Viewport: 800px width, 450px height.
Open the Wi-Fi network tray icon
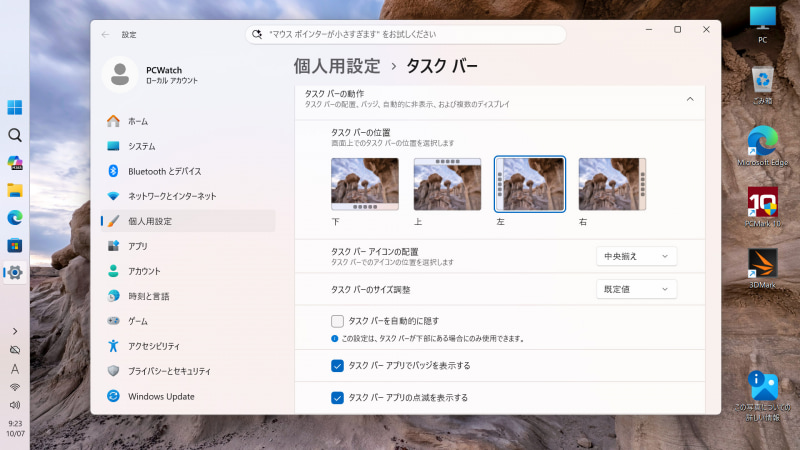click(x=15, y=387)
